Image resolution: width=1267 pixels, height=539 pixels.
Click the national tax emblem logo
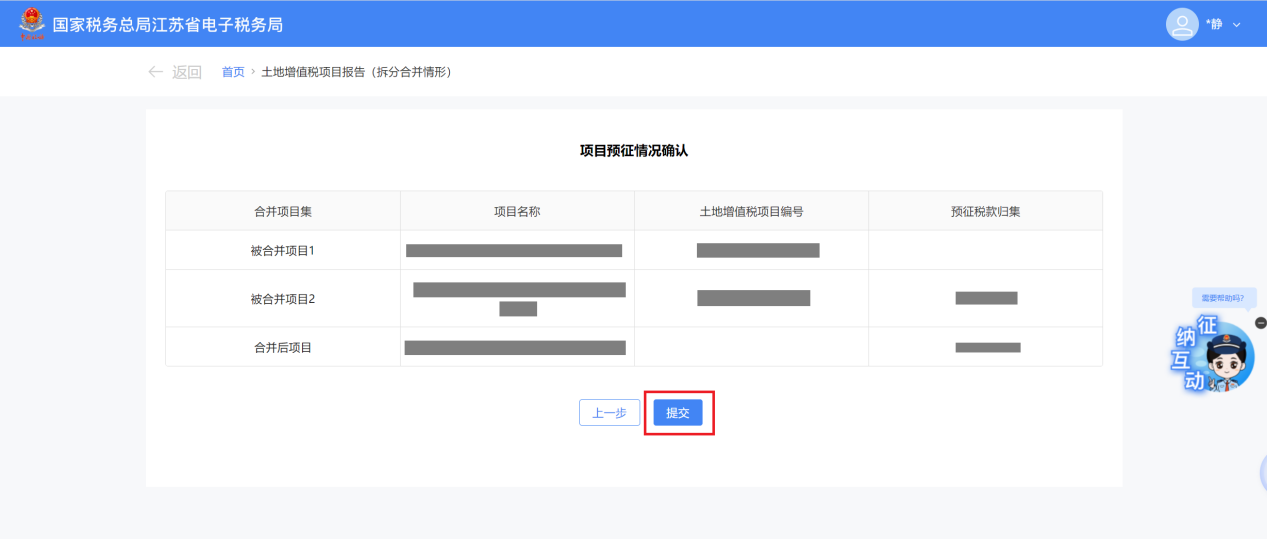click(32, 24)
